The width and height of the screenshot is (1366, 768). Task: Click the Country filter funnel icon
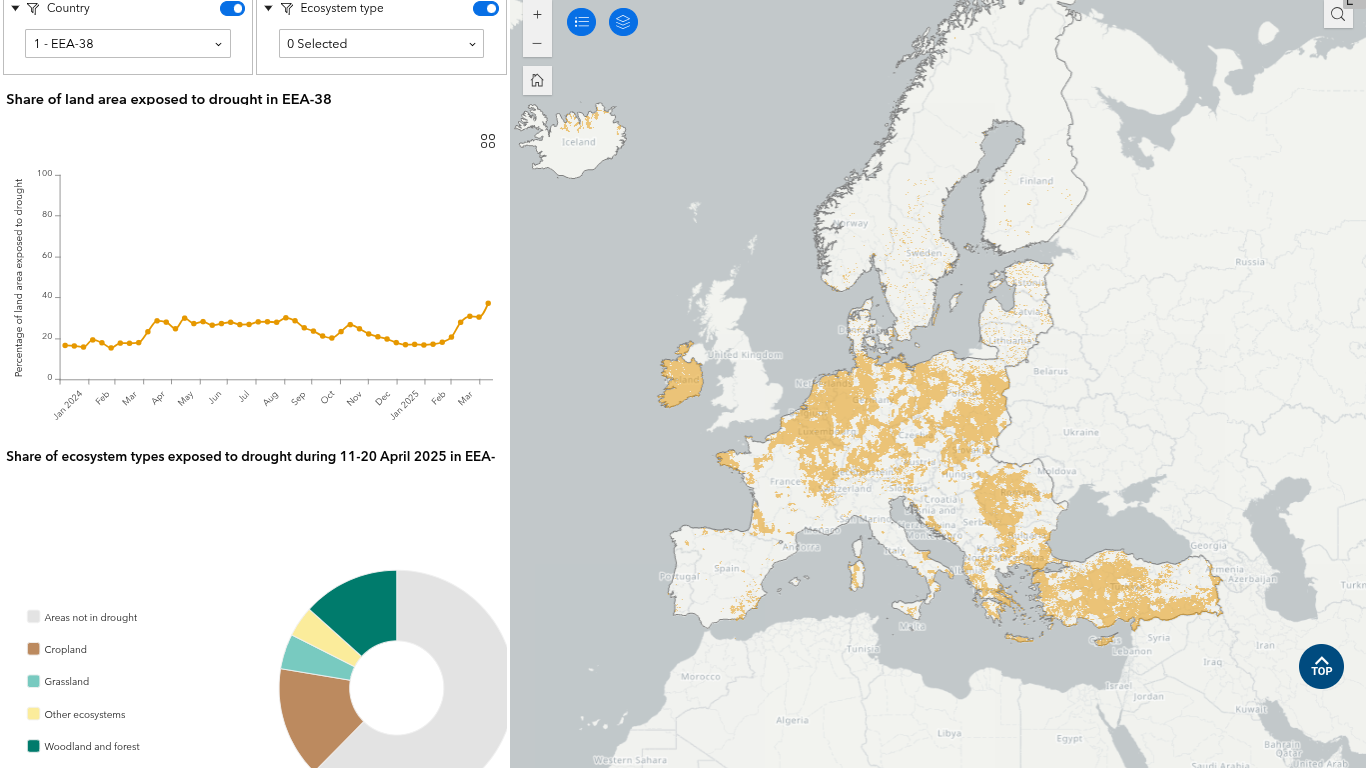[x=33, y=9]
